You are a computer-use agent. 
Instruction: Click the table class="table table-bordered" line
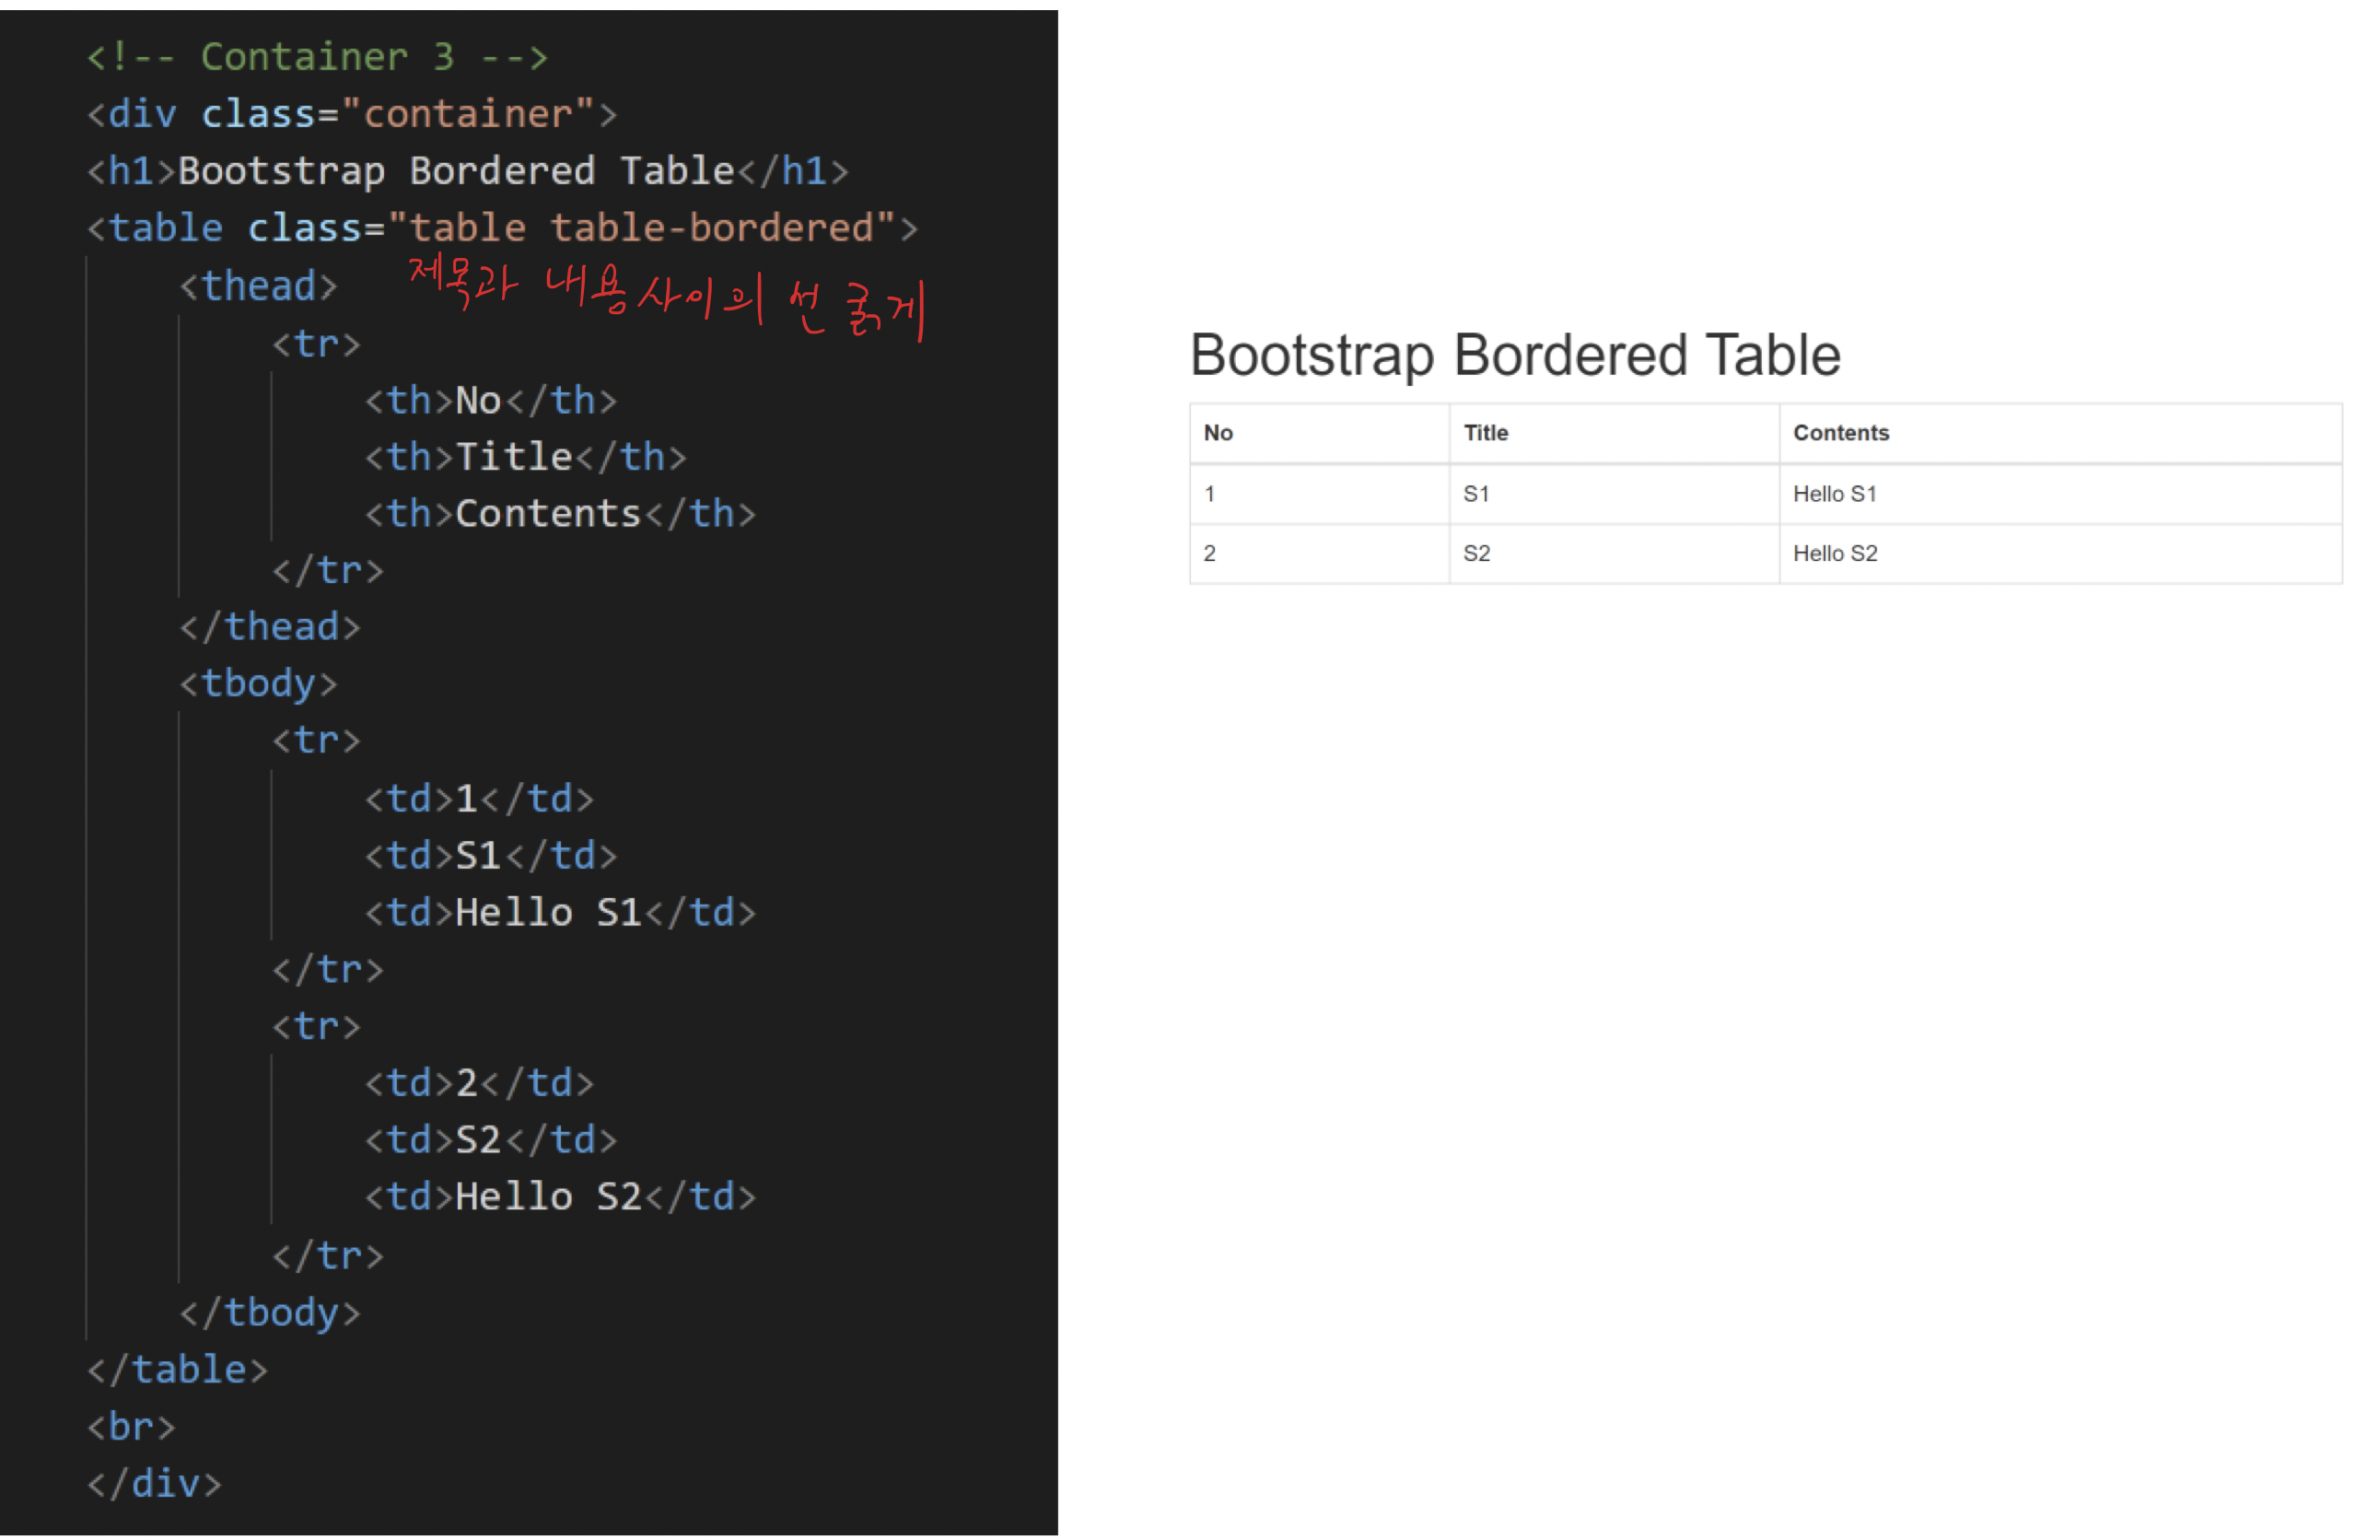pyautogui.click(x=501, y=228)
